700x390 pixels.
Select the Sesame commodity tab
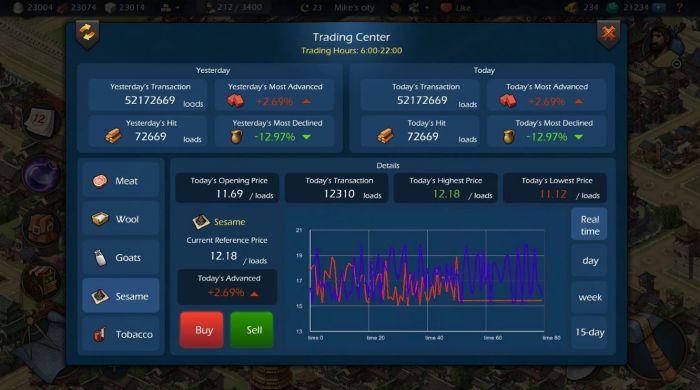click(121, 296)
